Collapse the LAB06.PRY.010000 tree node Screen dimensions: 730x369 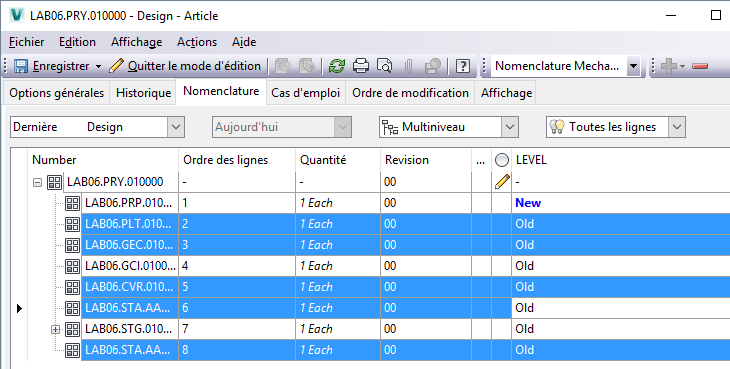(37, 182)
